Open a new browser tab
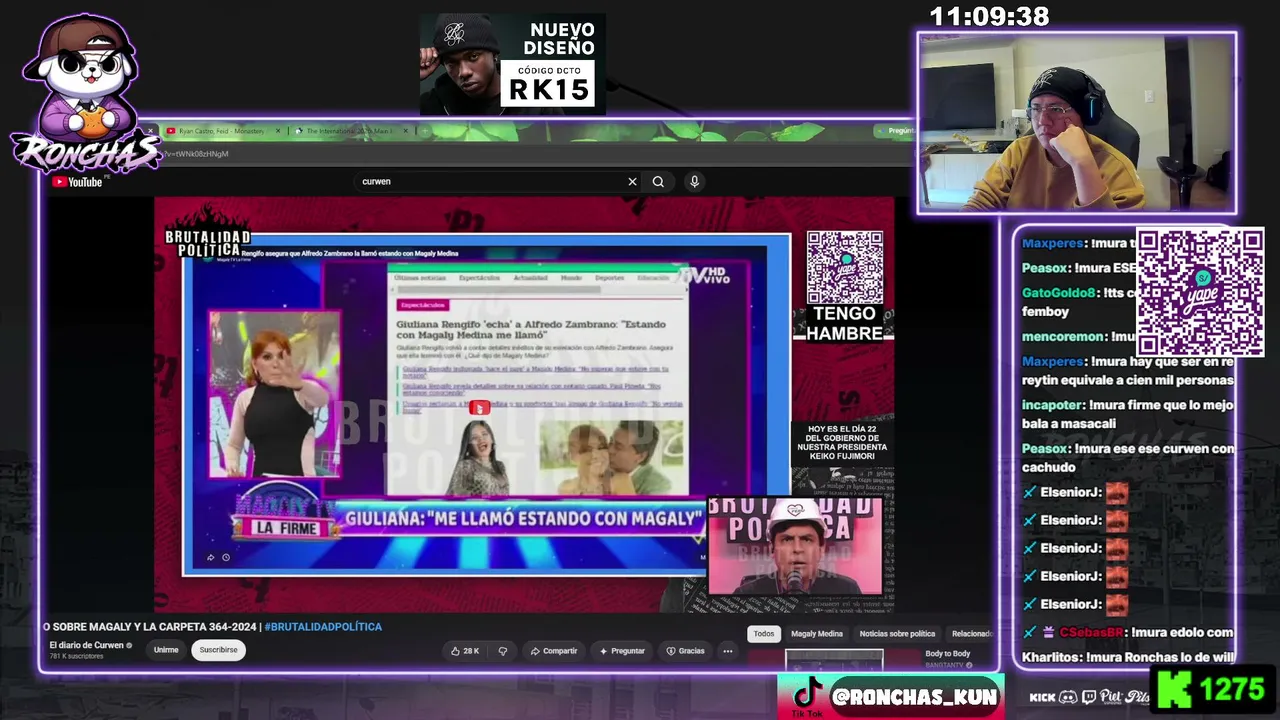Screen dimensions: 1280x720 425,131
